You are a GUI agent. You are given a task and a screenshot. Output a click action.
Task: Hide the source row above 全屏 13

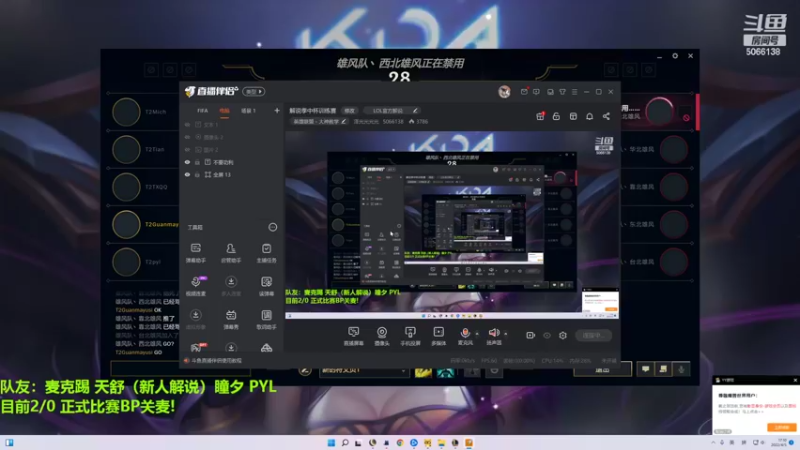pos(187,162)
